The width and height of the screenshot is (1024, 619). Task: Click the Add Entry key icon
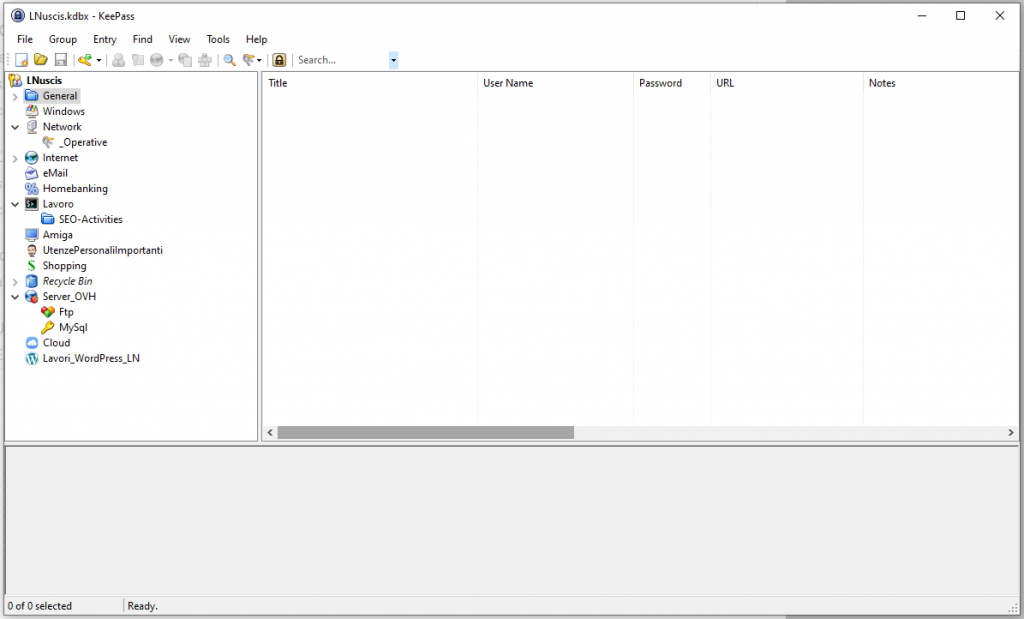(85, 60)
